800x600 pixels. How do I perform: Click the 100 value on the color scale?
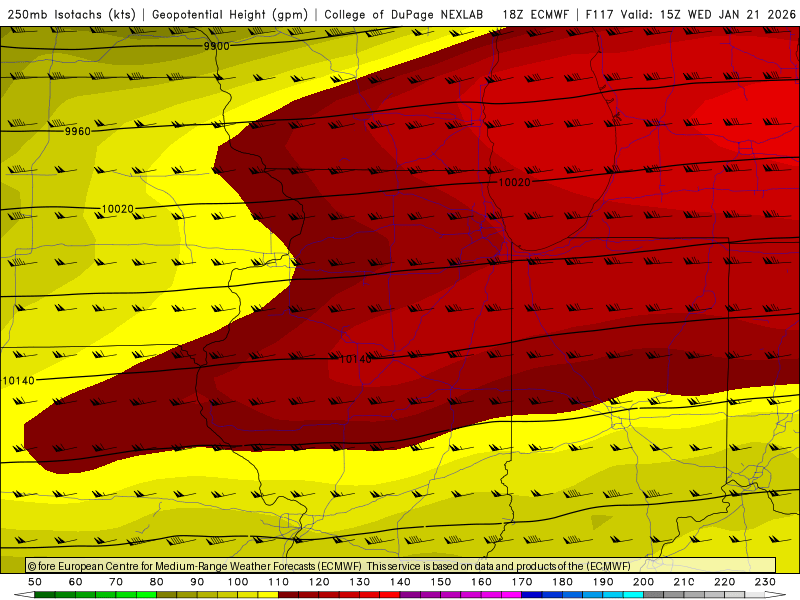pos(238,582)
